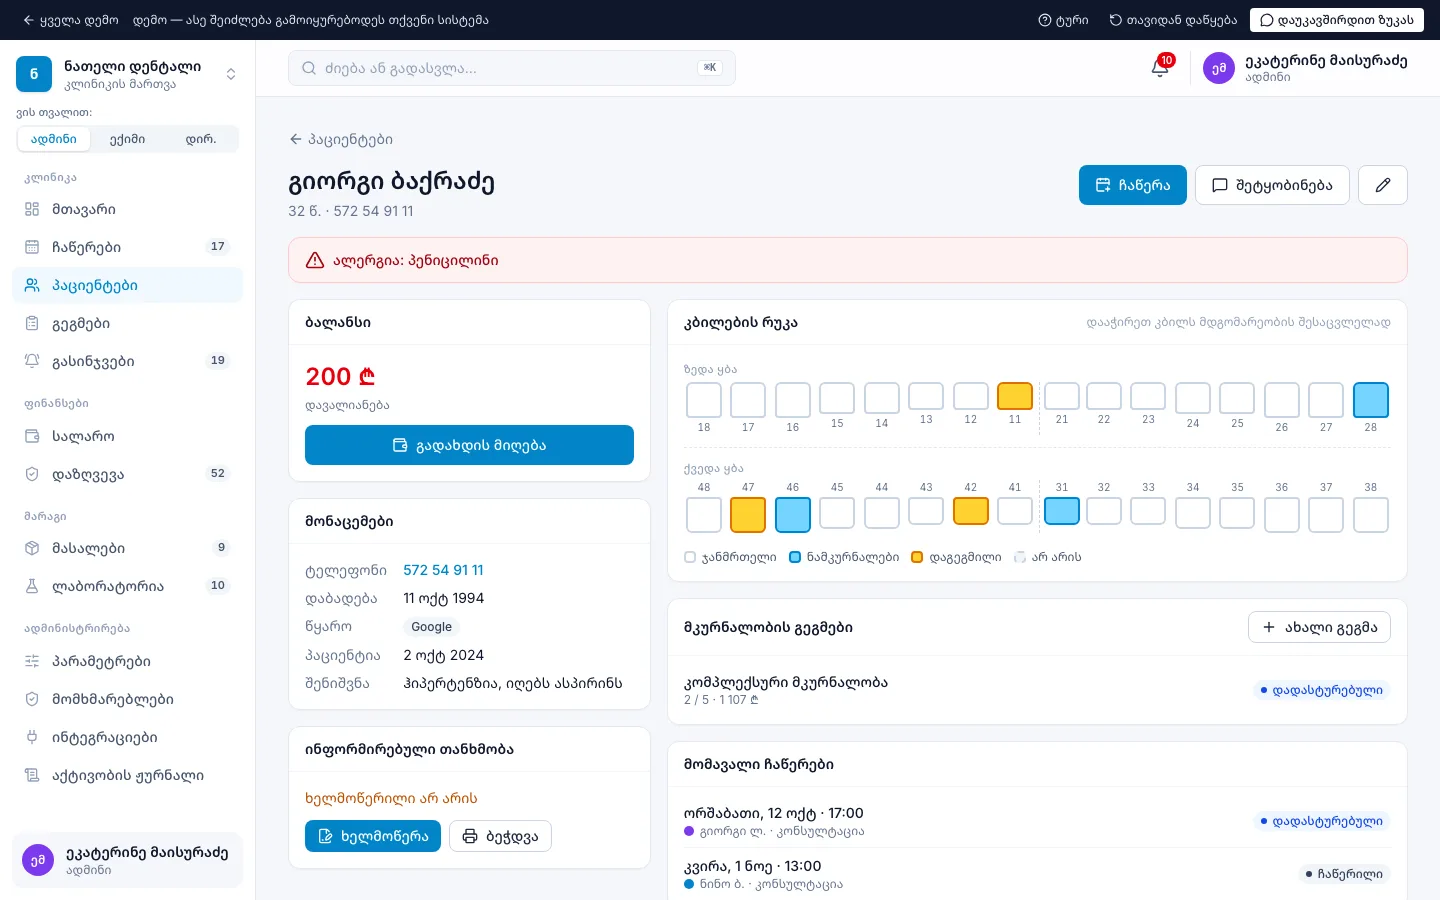Image resolution: width=1440 pixels, height=900 pixels.
Task: Open დაზღვევა in the sidebar
Action: coord(127,474)
